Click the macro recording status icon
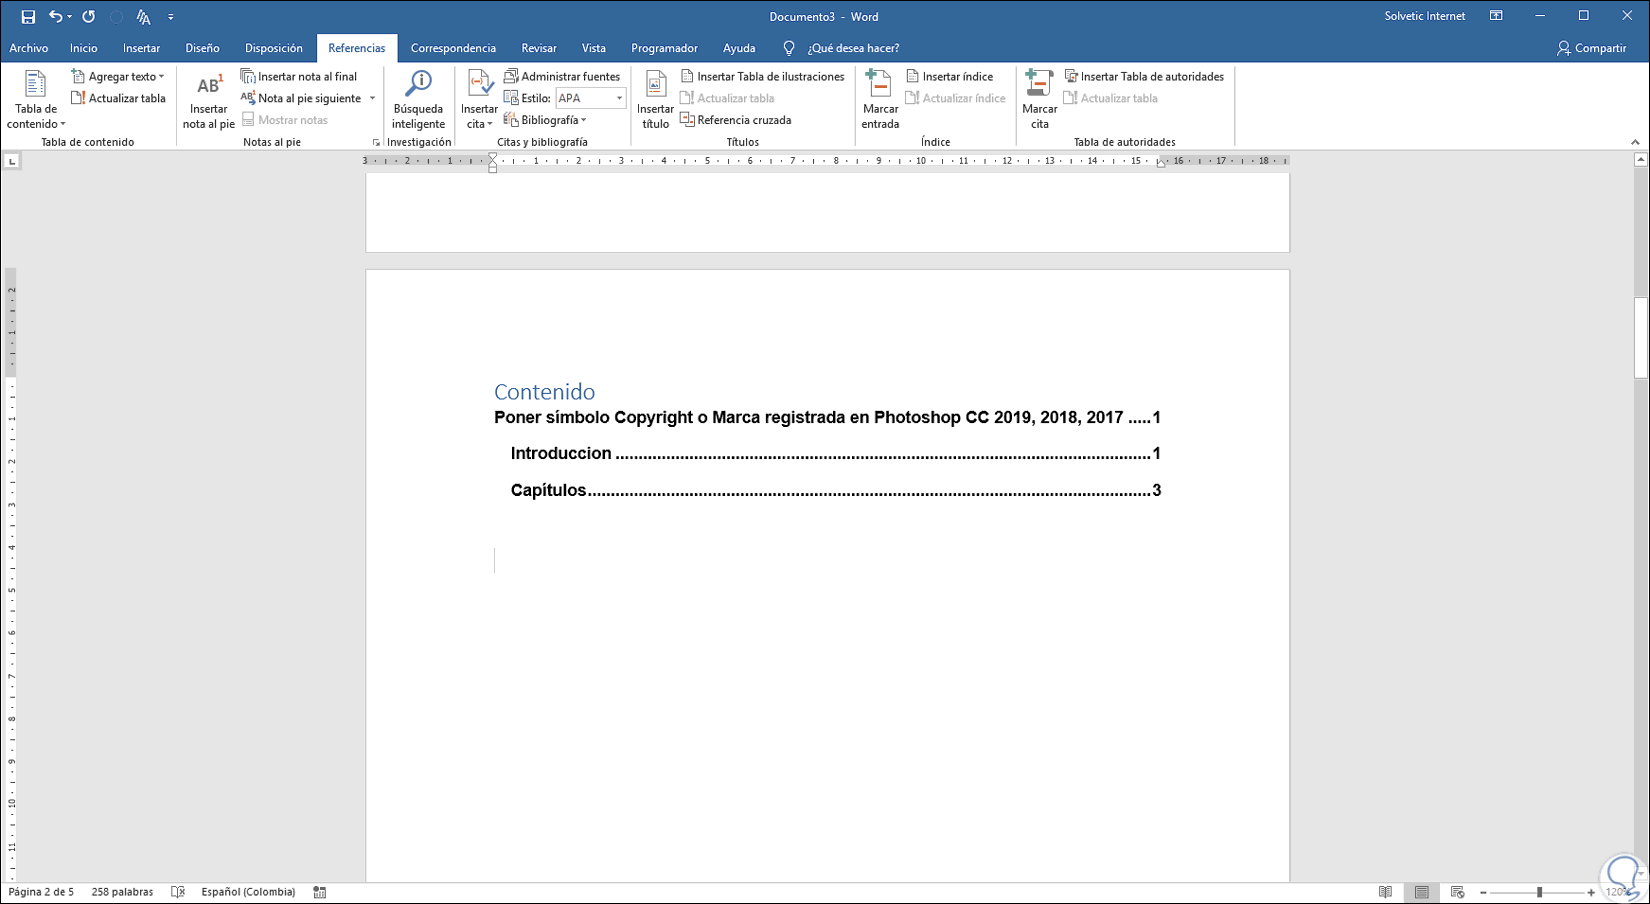Screen dimensions: 1650x904 pos(320,892)
